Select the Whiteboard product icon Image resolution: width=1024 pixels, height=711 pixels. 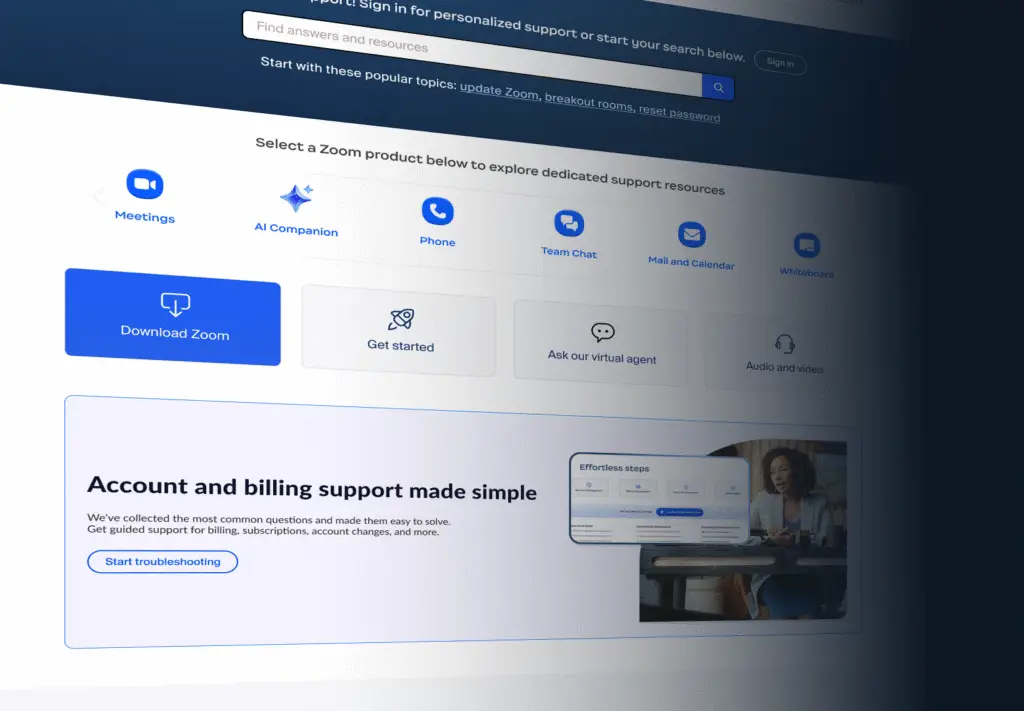point(807,245)
